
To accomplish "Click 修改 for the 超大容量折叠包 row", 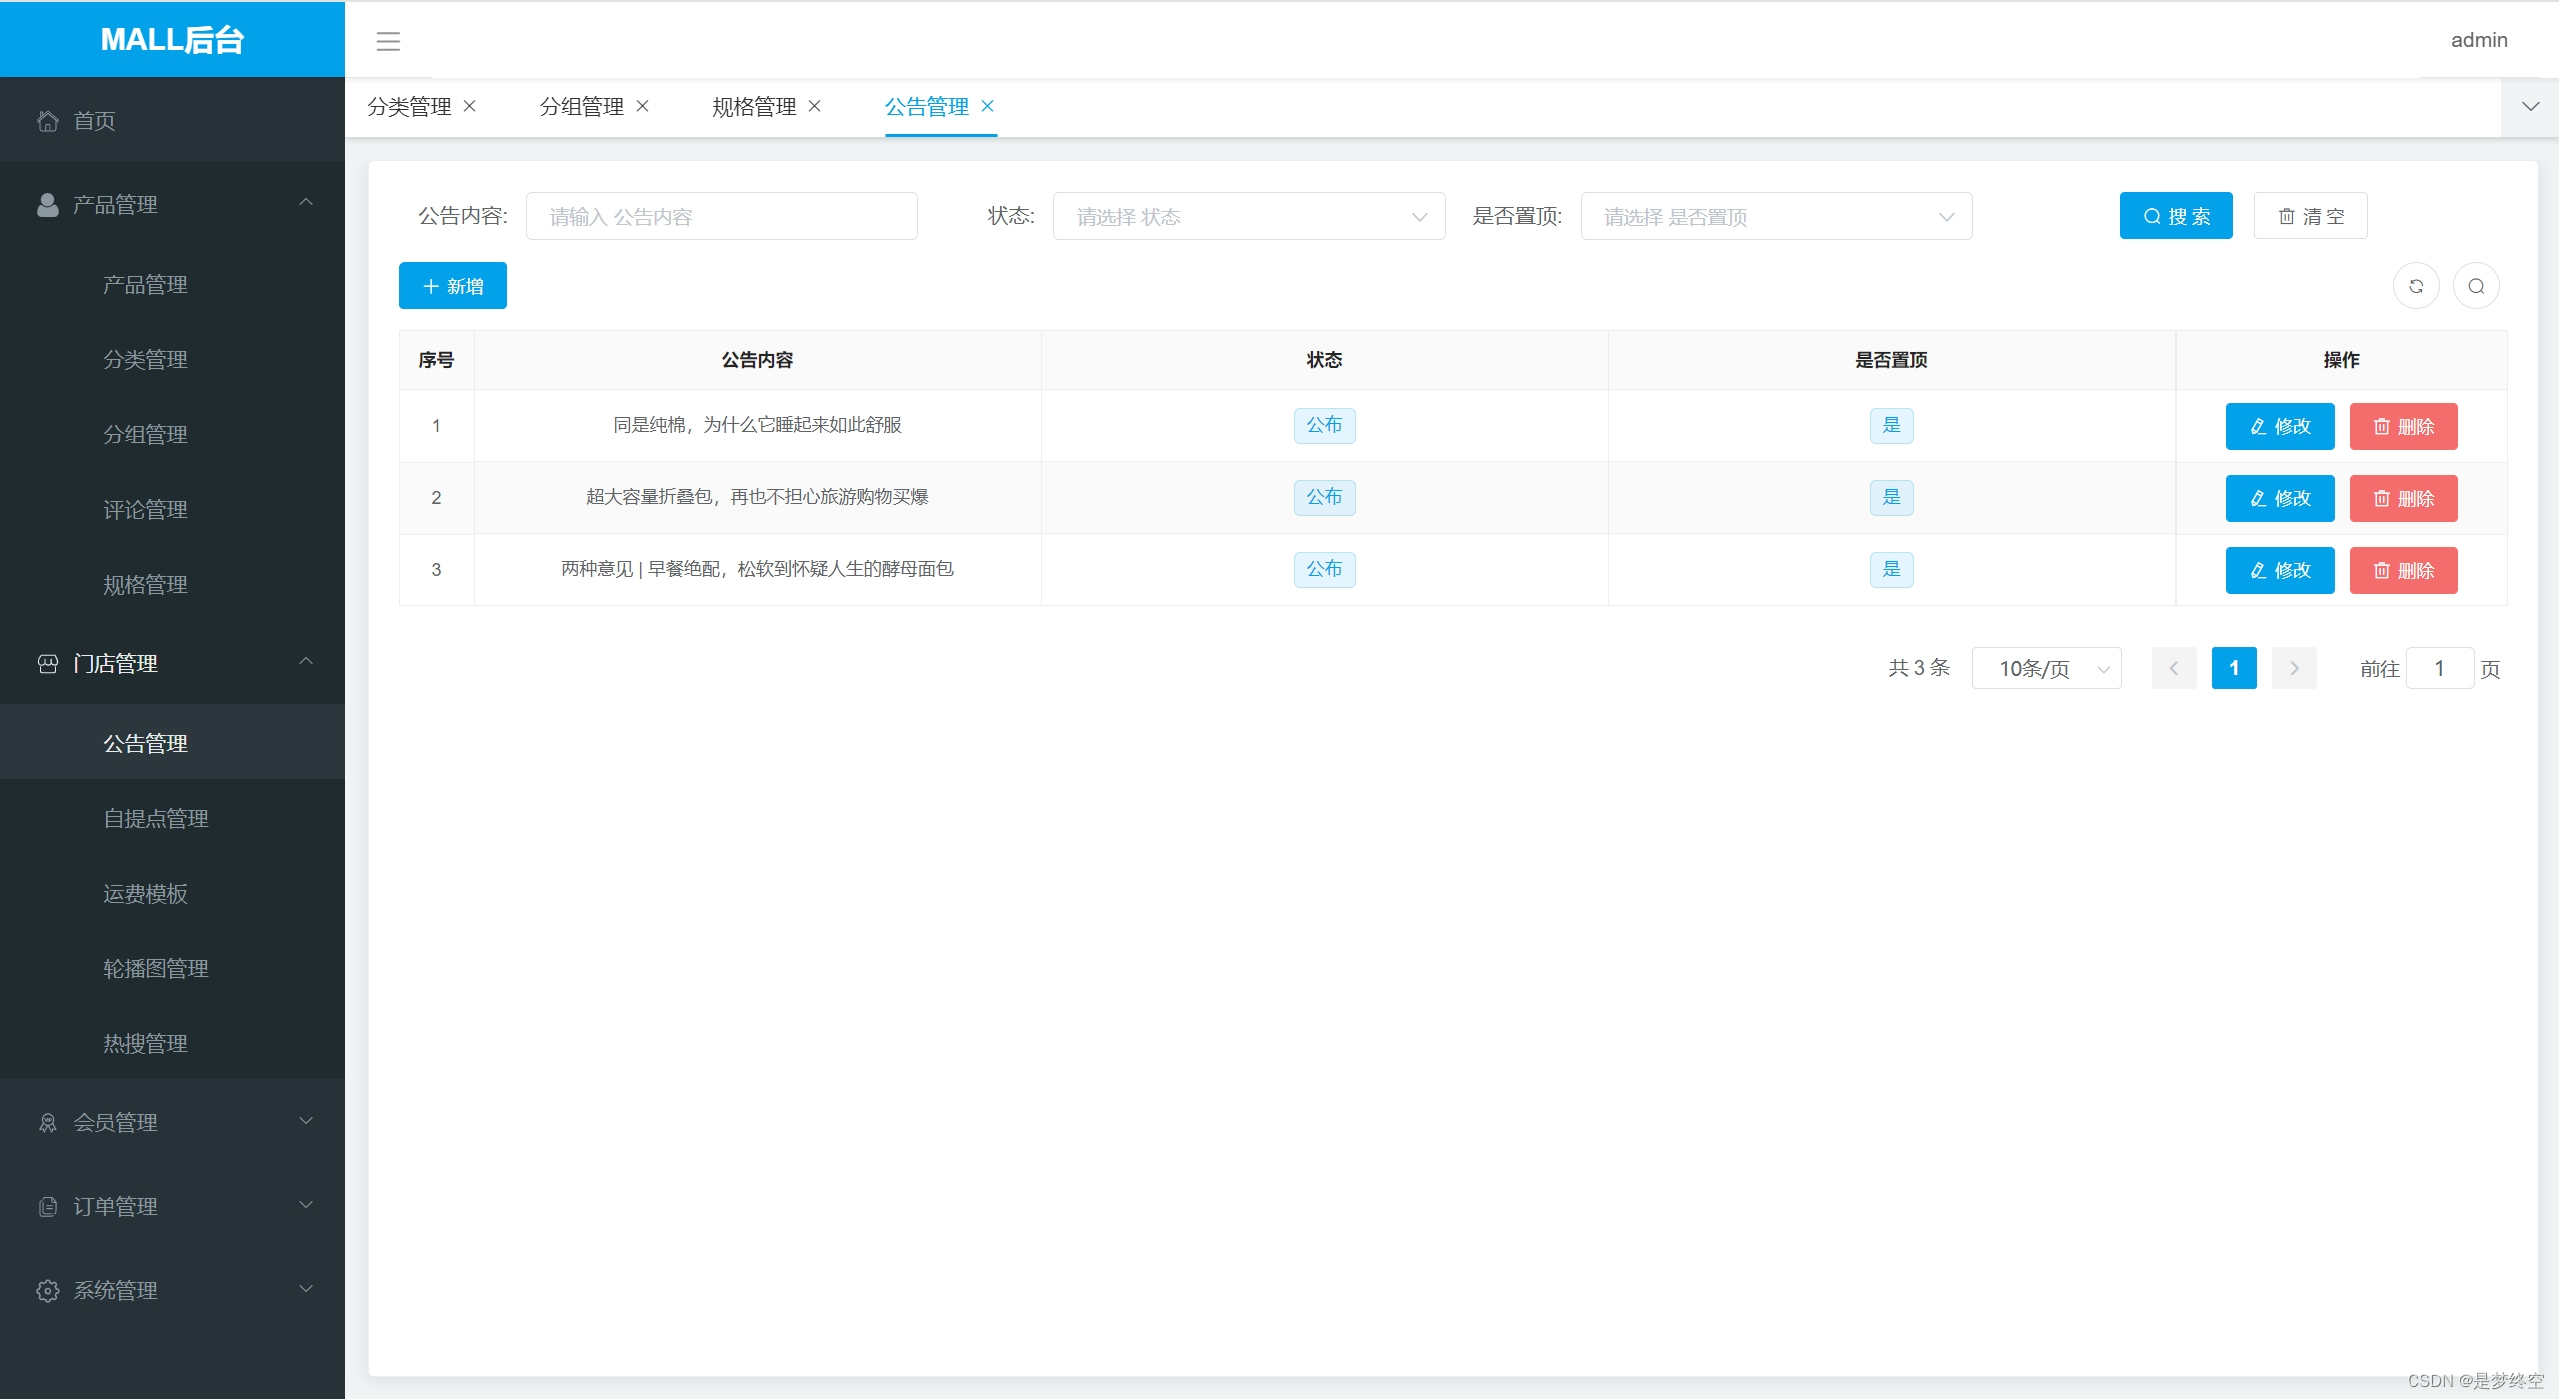I will 2280,499.
